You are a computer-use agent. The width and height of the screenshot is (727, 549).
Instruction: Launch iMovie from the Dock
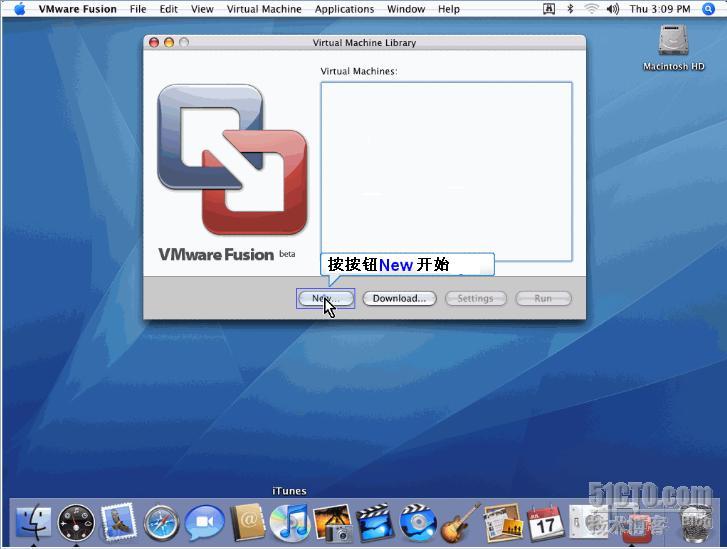click(375, 523)
